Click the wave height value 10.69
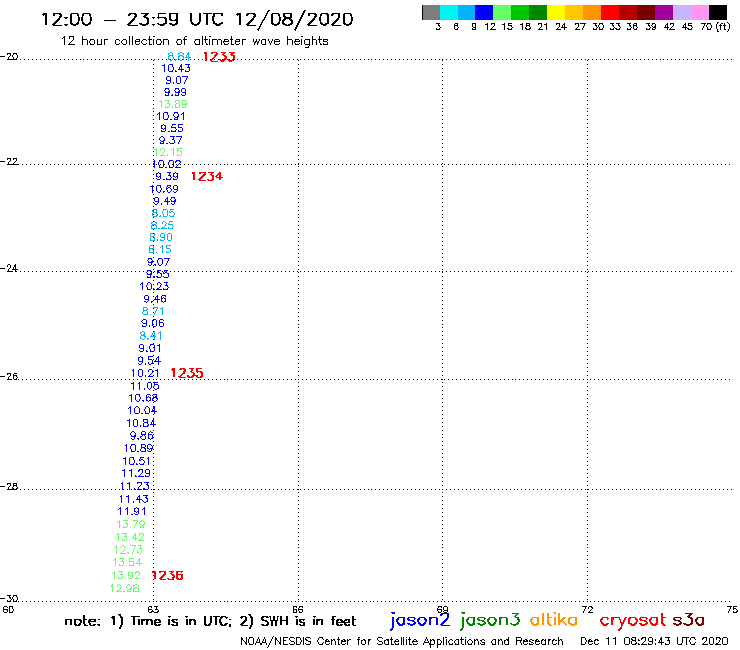Image resolution: width=740 pixels, height=650 pixels. (164, 189)
